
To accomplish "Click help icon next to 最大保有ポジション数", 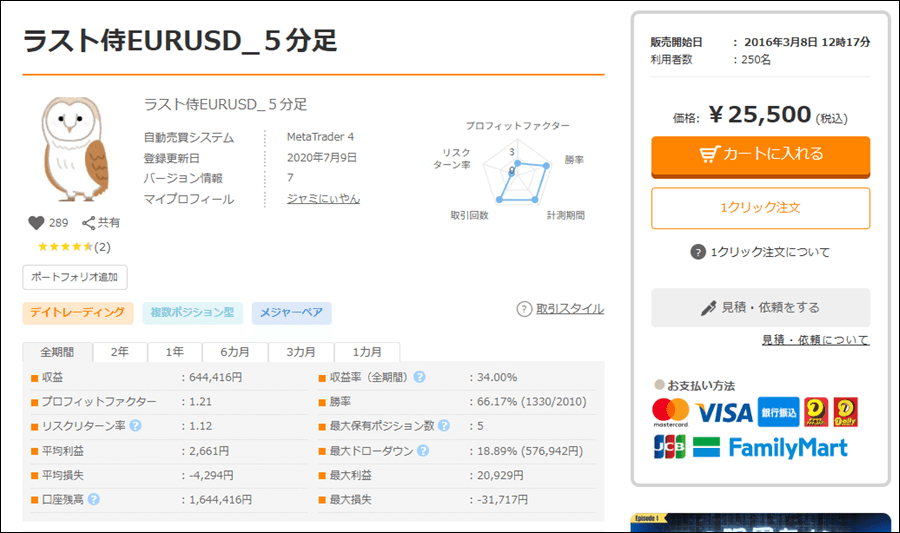I will [x=443, y=426].
